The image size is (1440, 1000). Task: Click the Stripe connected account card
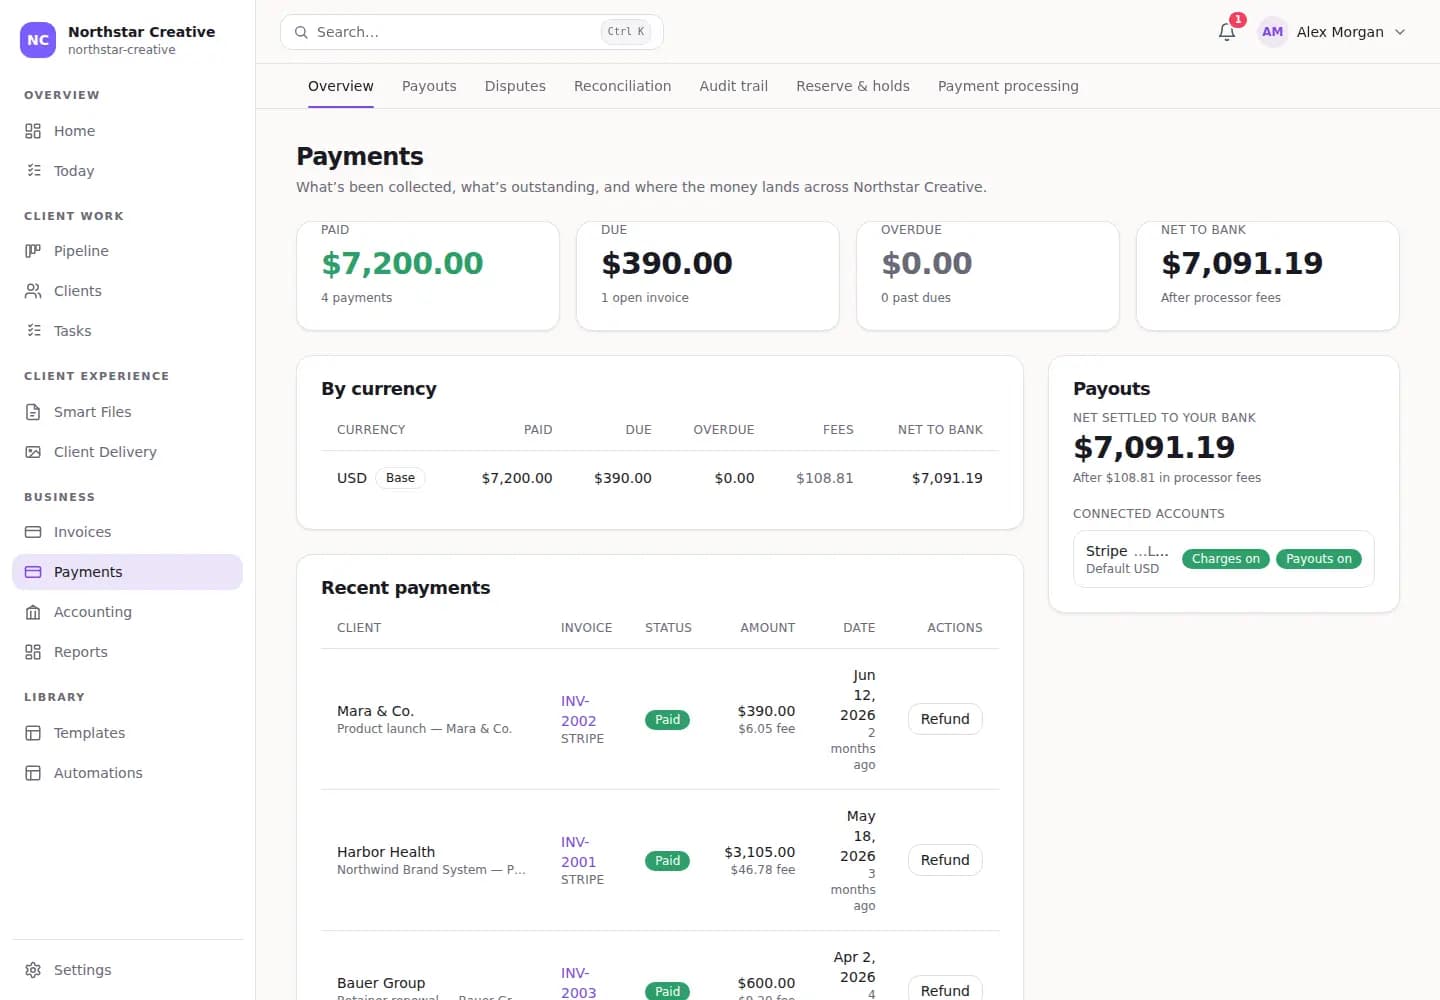click(1223, 559)
